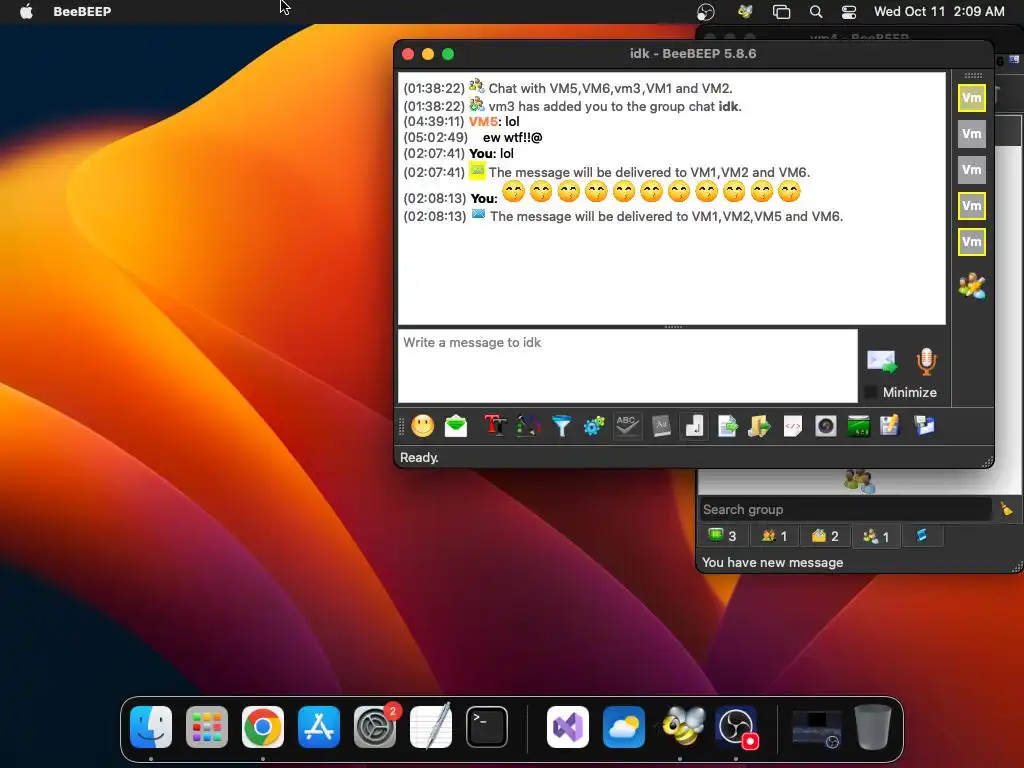Open the open envelope tab showing 2

[825, 536]
